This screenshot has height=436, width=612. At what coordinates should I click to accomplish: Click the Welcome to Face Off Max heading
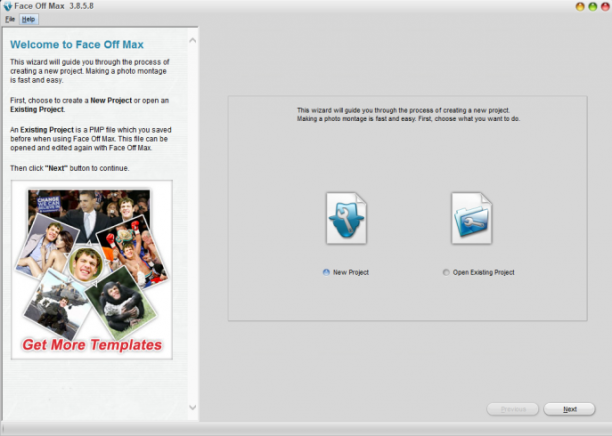click(x=77, y=44)
